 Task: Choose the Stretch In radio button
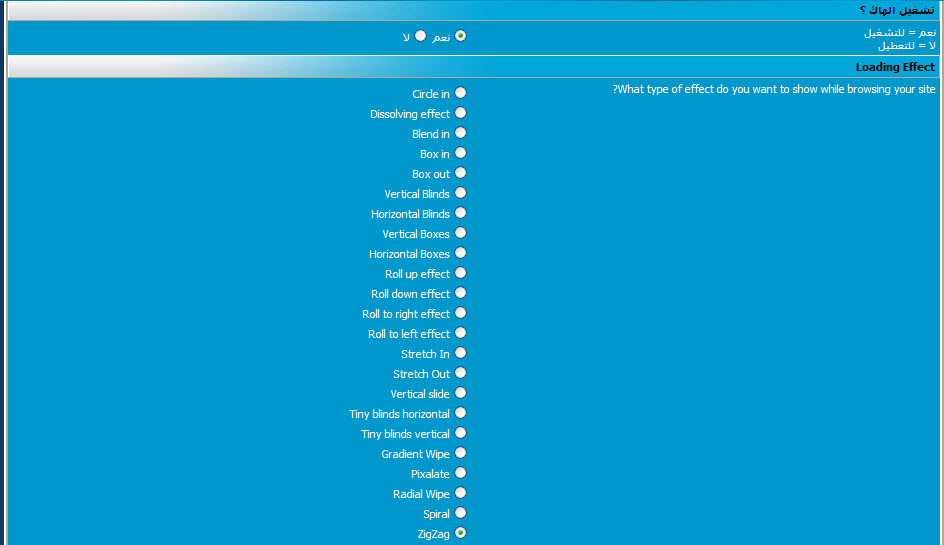pos(460,353)
